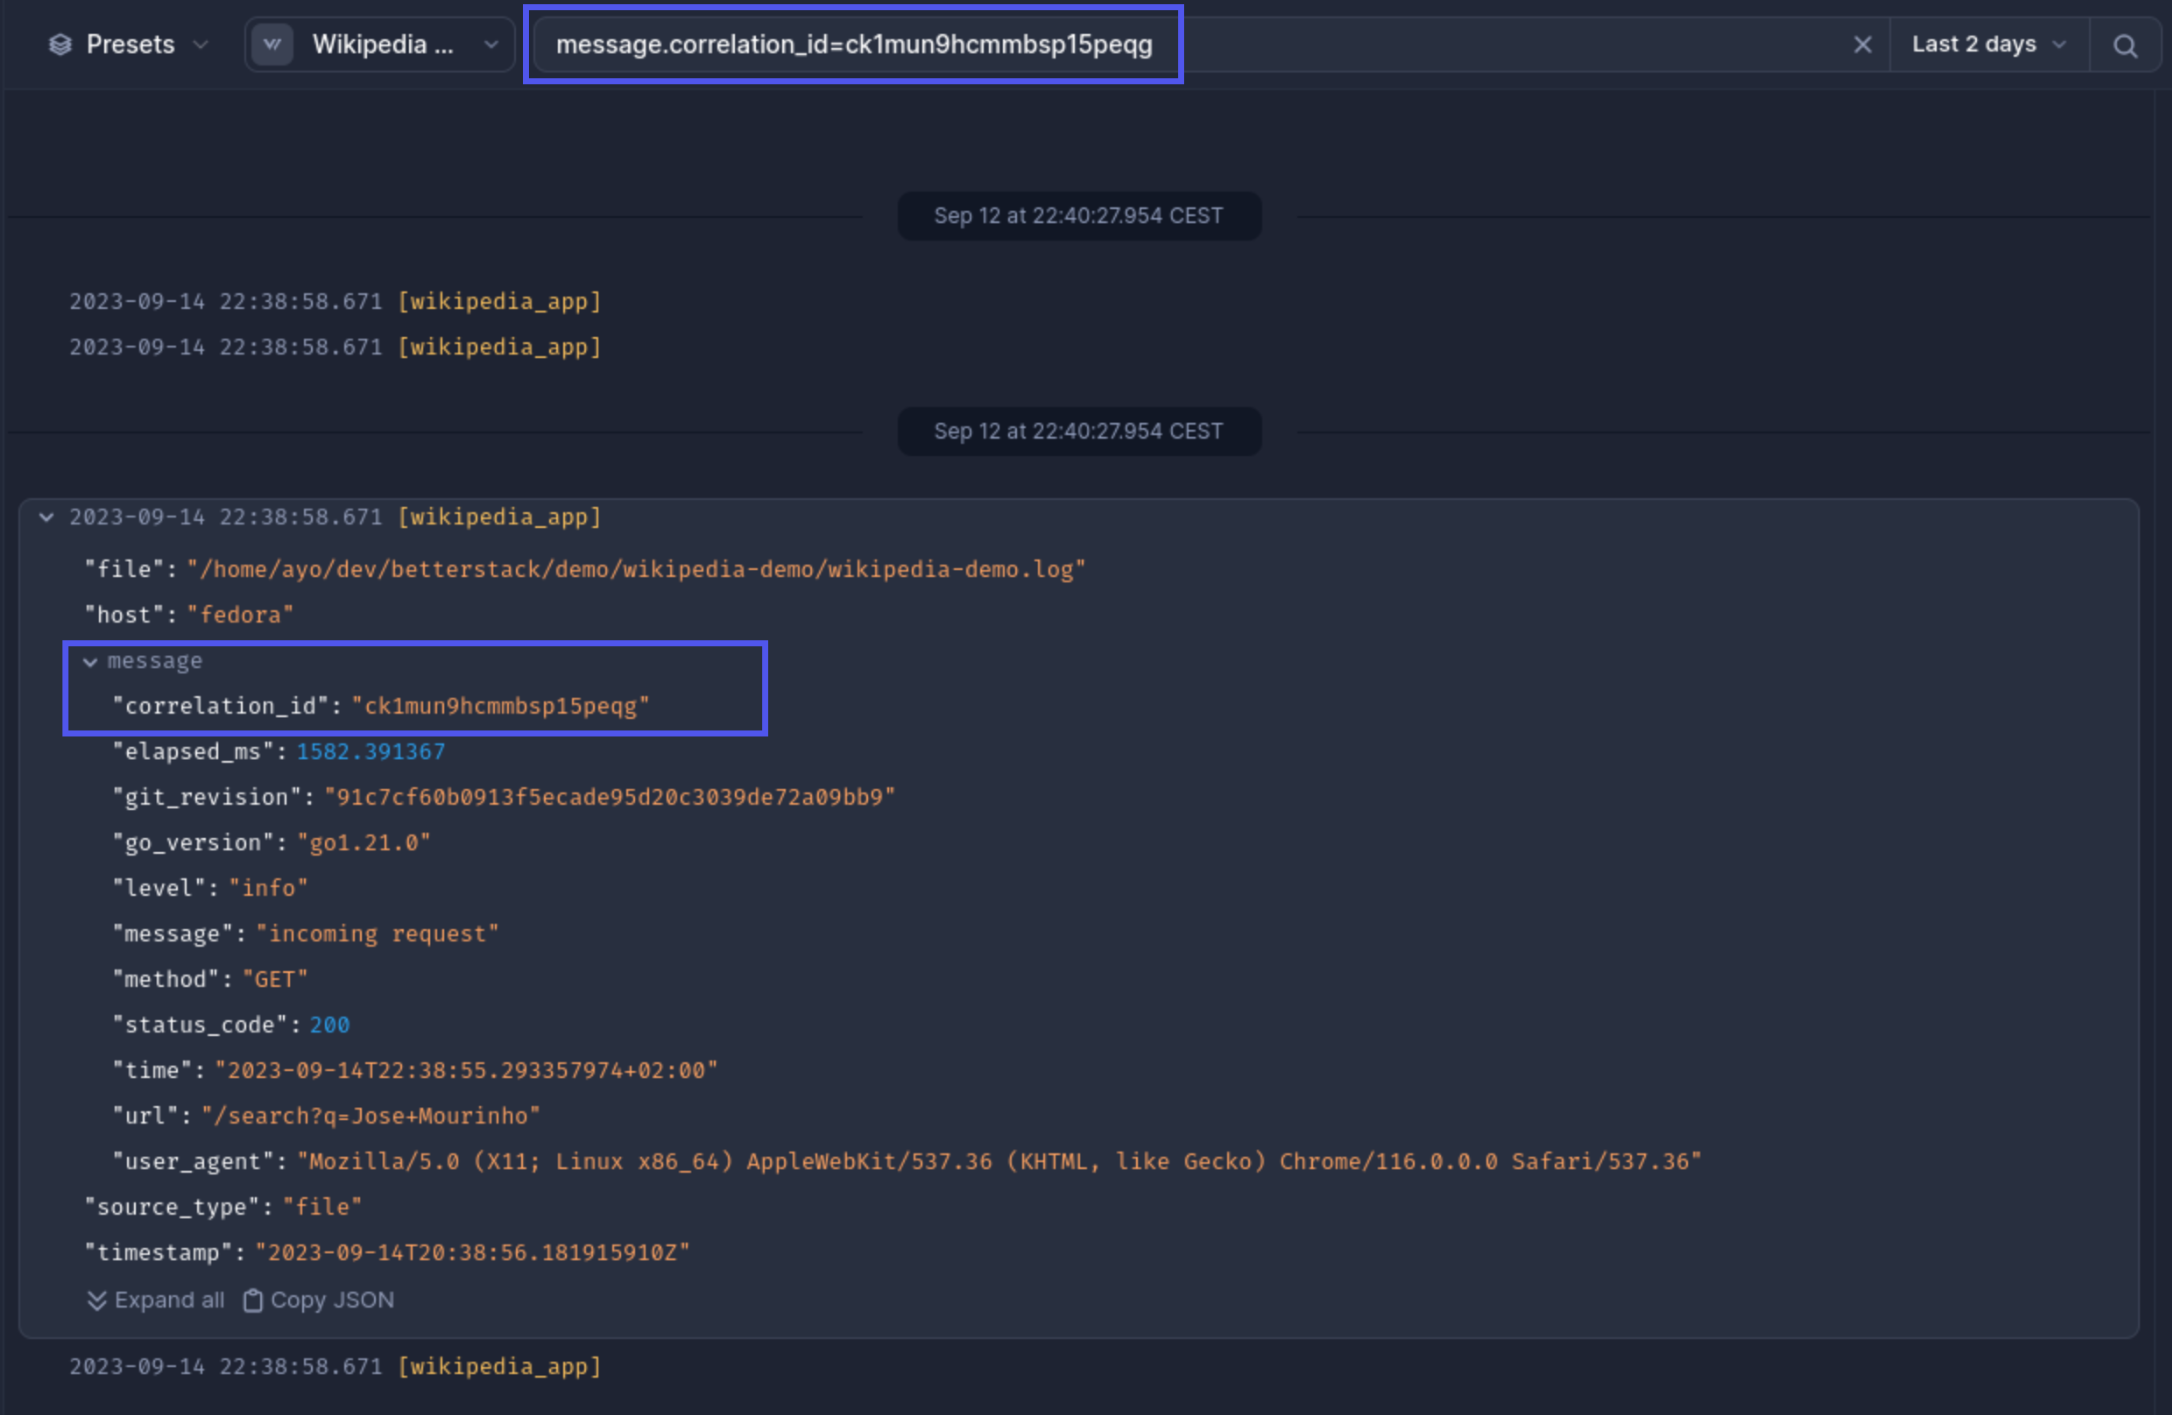Image resolution: width=2172 pixels, height=1415 pixels.
Task: Click the status_code value 200
Action: pyautogui.click(x=329, y=1025)
